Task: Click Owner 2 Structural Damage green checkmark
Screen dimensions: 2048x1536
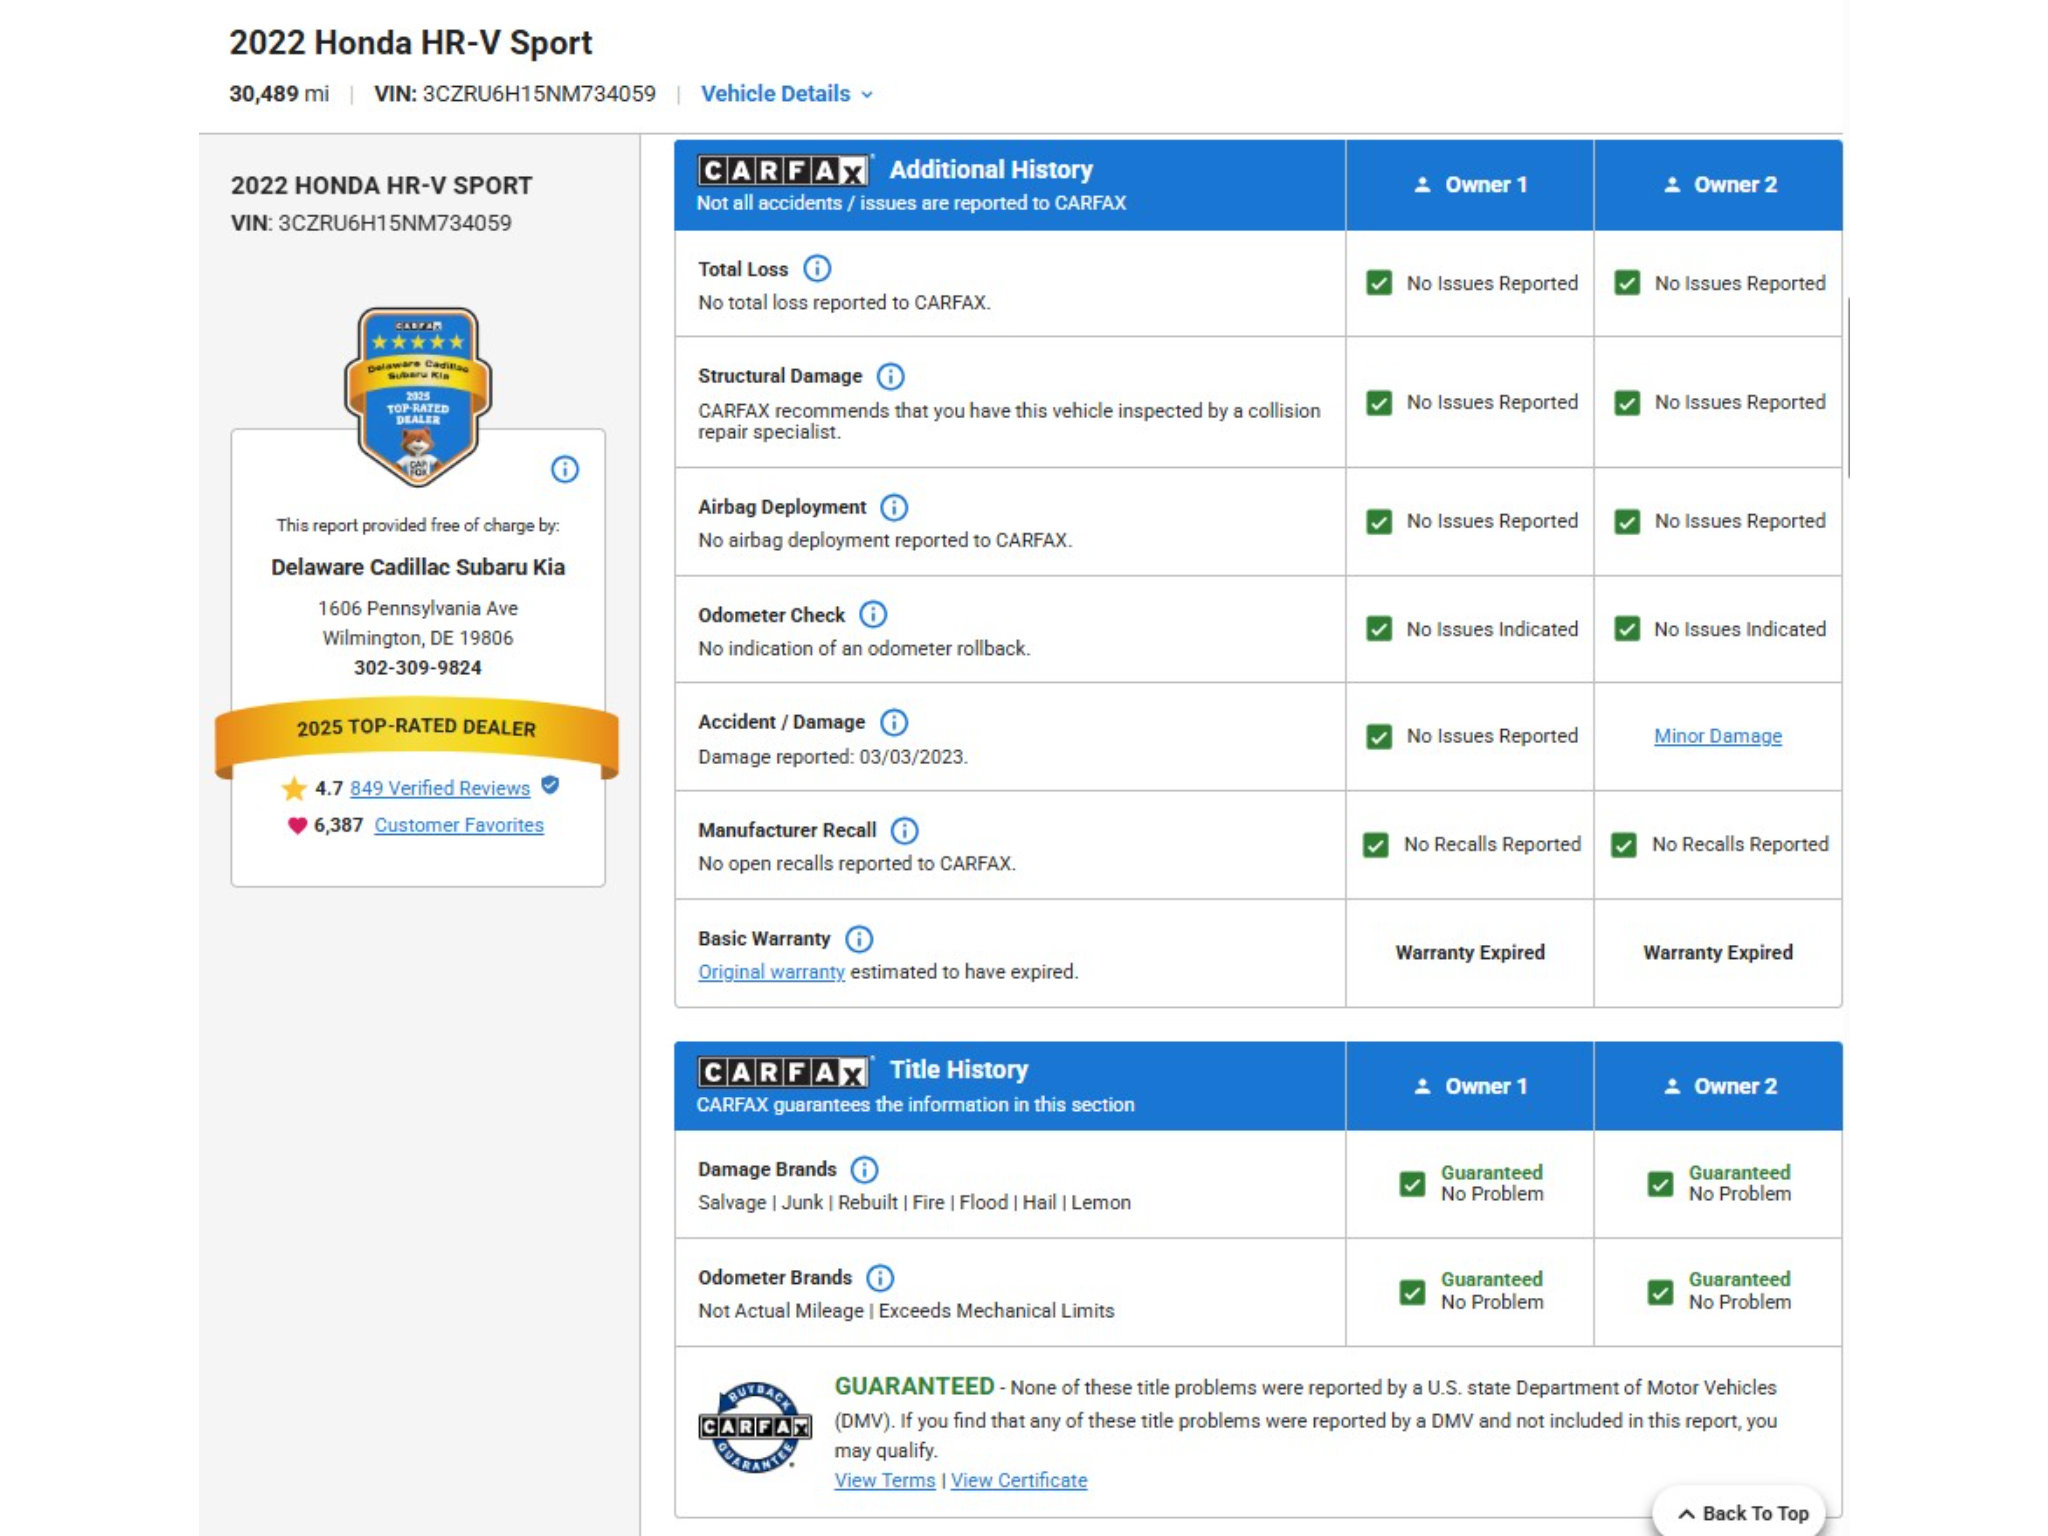Action: click(1627, 403)
